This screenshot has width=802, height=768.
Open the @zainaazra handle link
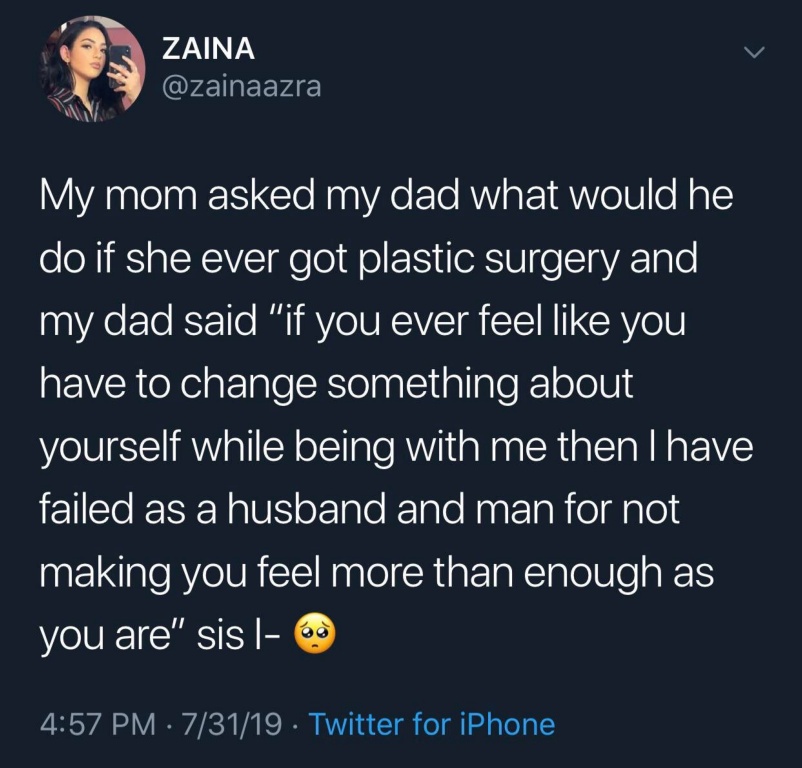pos(241,85)
